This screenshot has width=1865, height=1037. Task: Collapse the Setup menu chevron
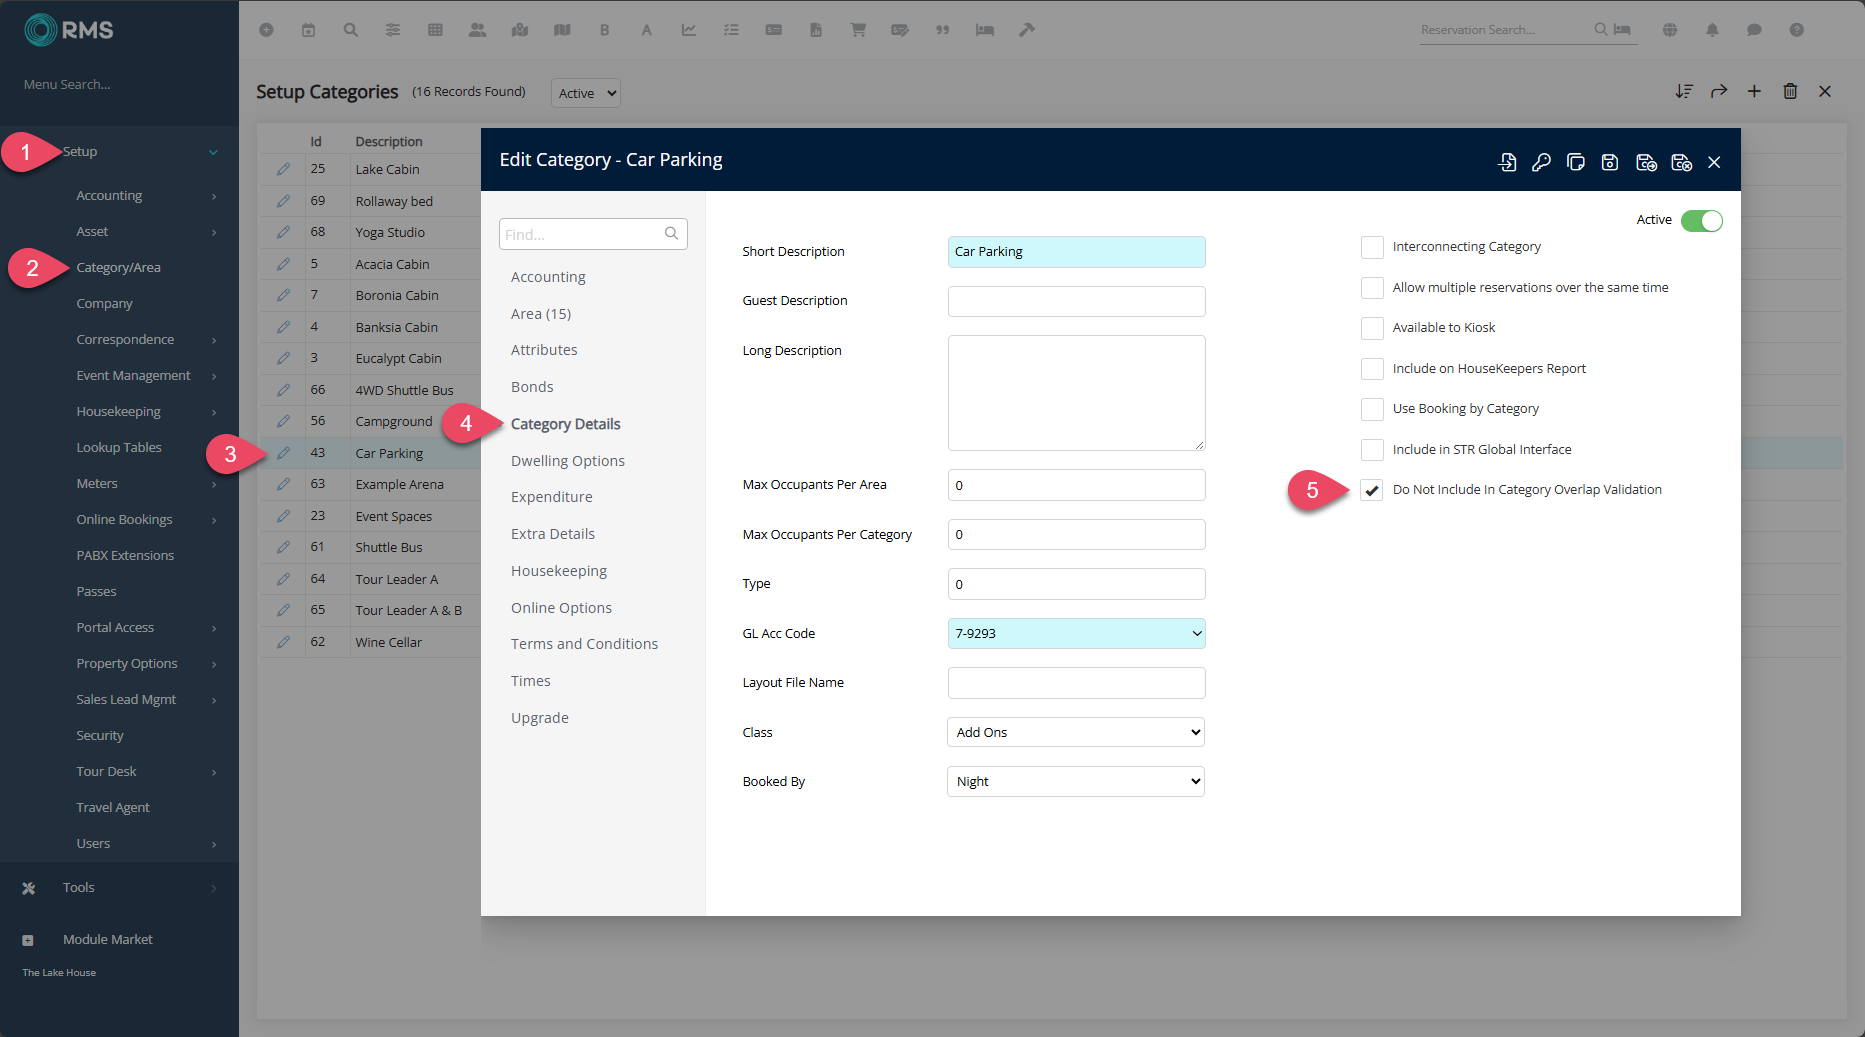pyautogui.click(x=213, y=152)
